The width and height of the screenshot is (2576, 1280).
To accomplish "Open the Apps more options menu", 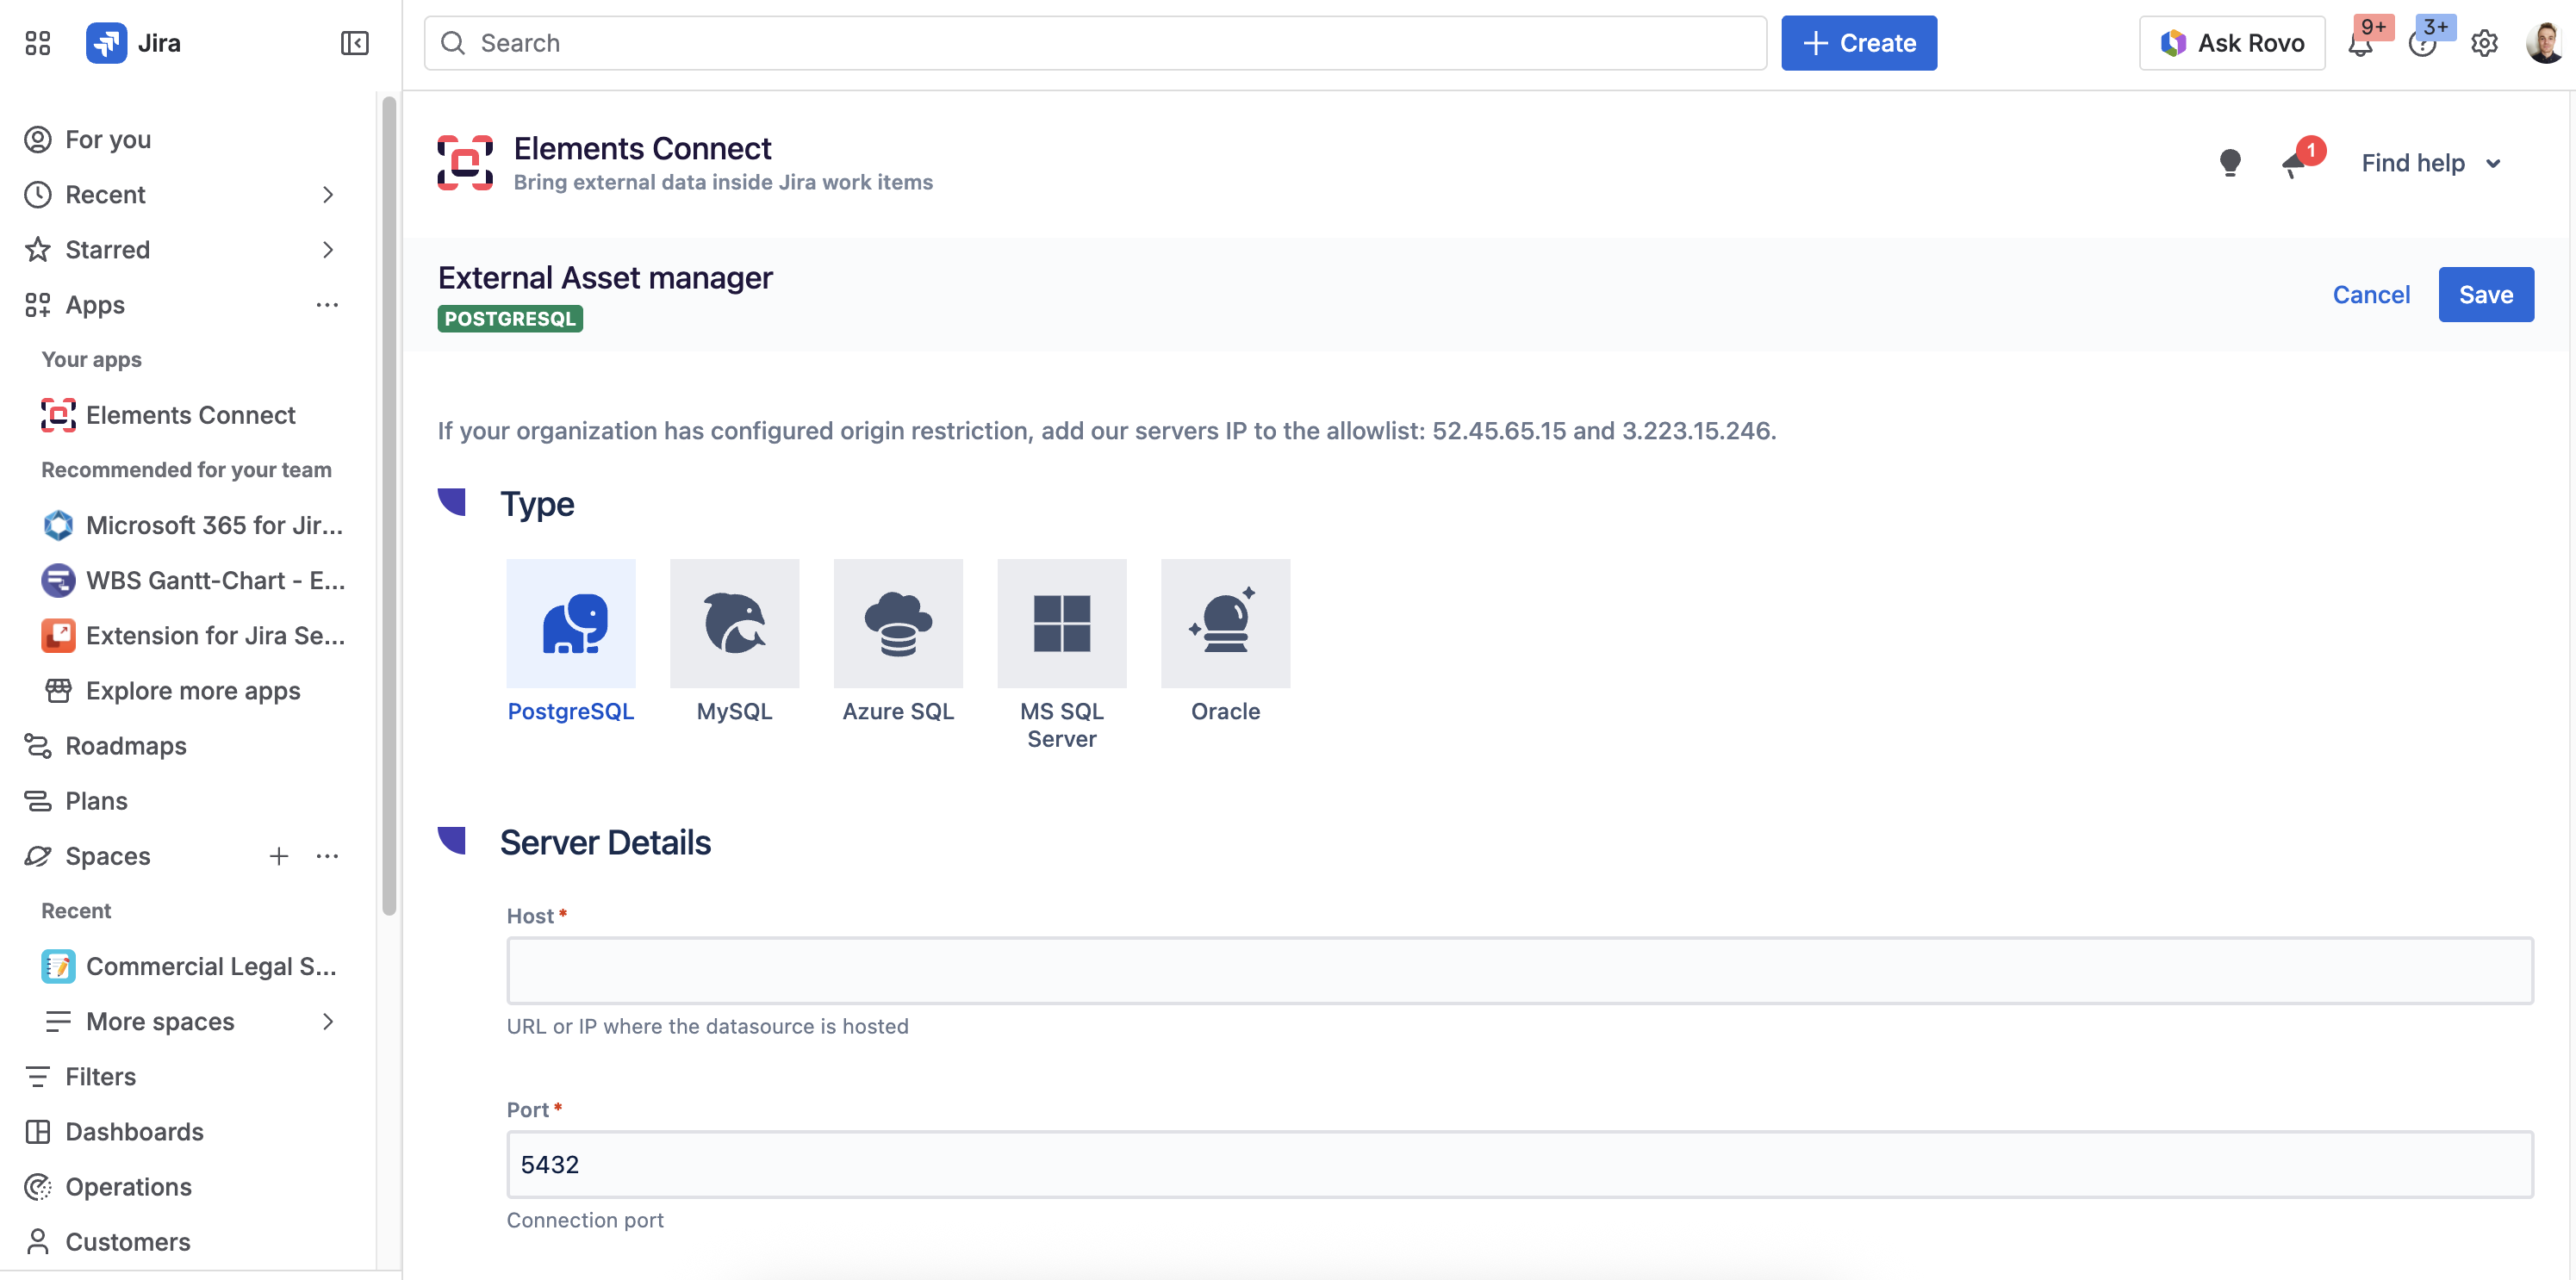I will [327, 305].
